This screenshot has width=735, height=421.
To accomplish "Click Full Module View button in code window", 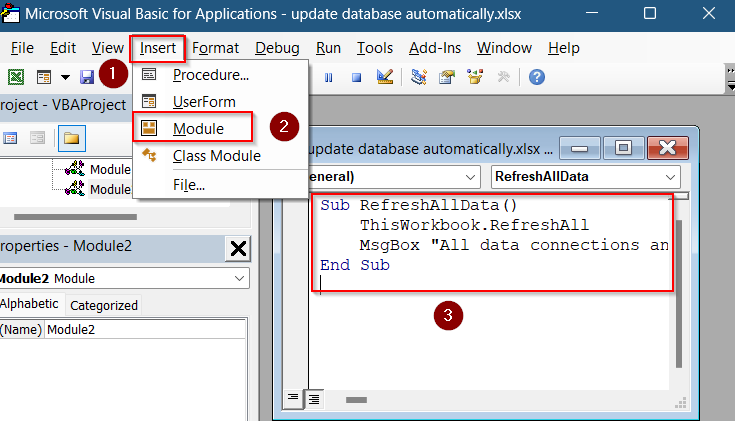I will tap(314, 399).
